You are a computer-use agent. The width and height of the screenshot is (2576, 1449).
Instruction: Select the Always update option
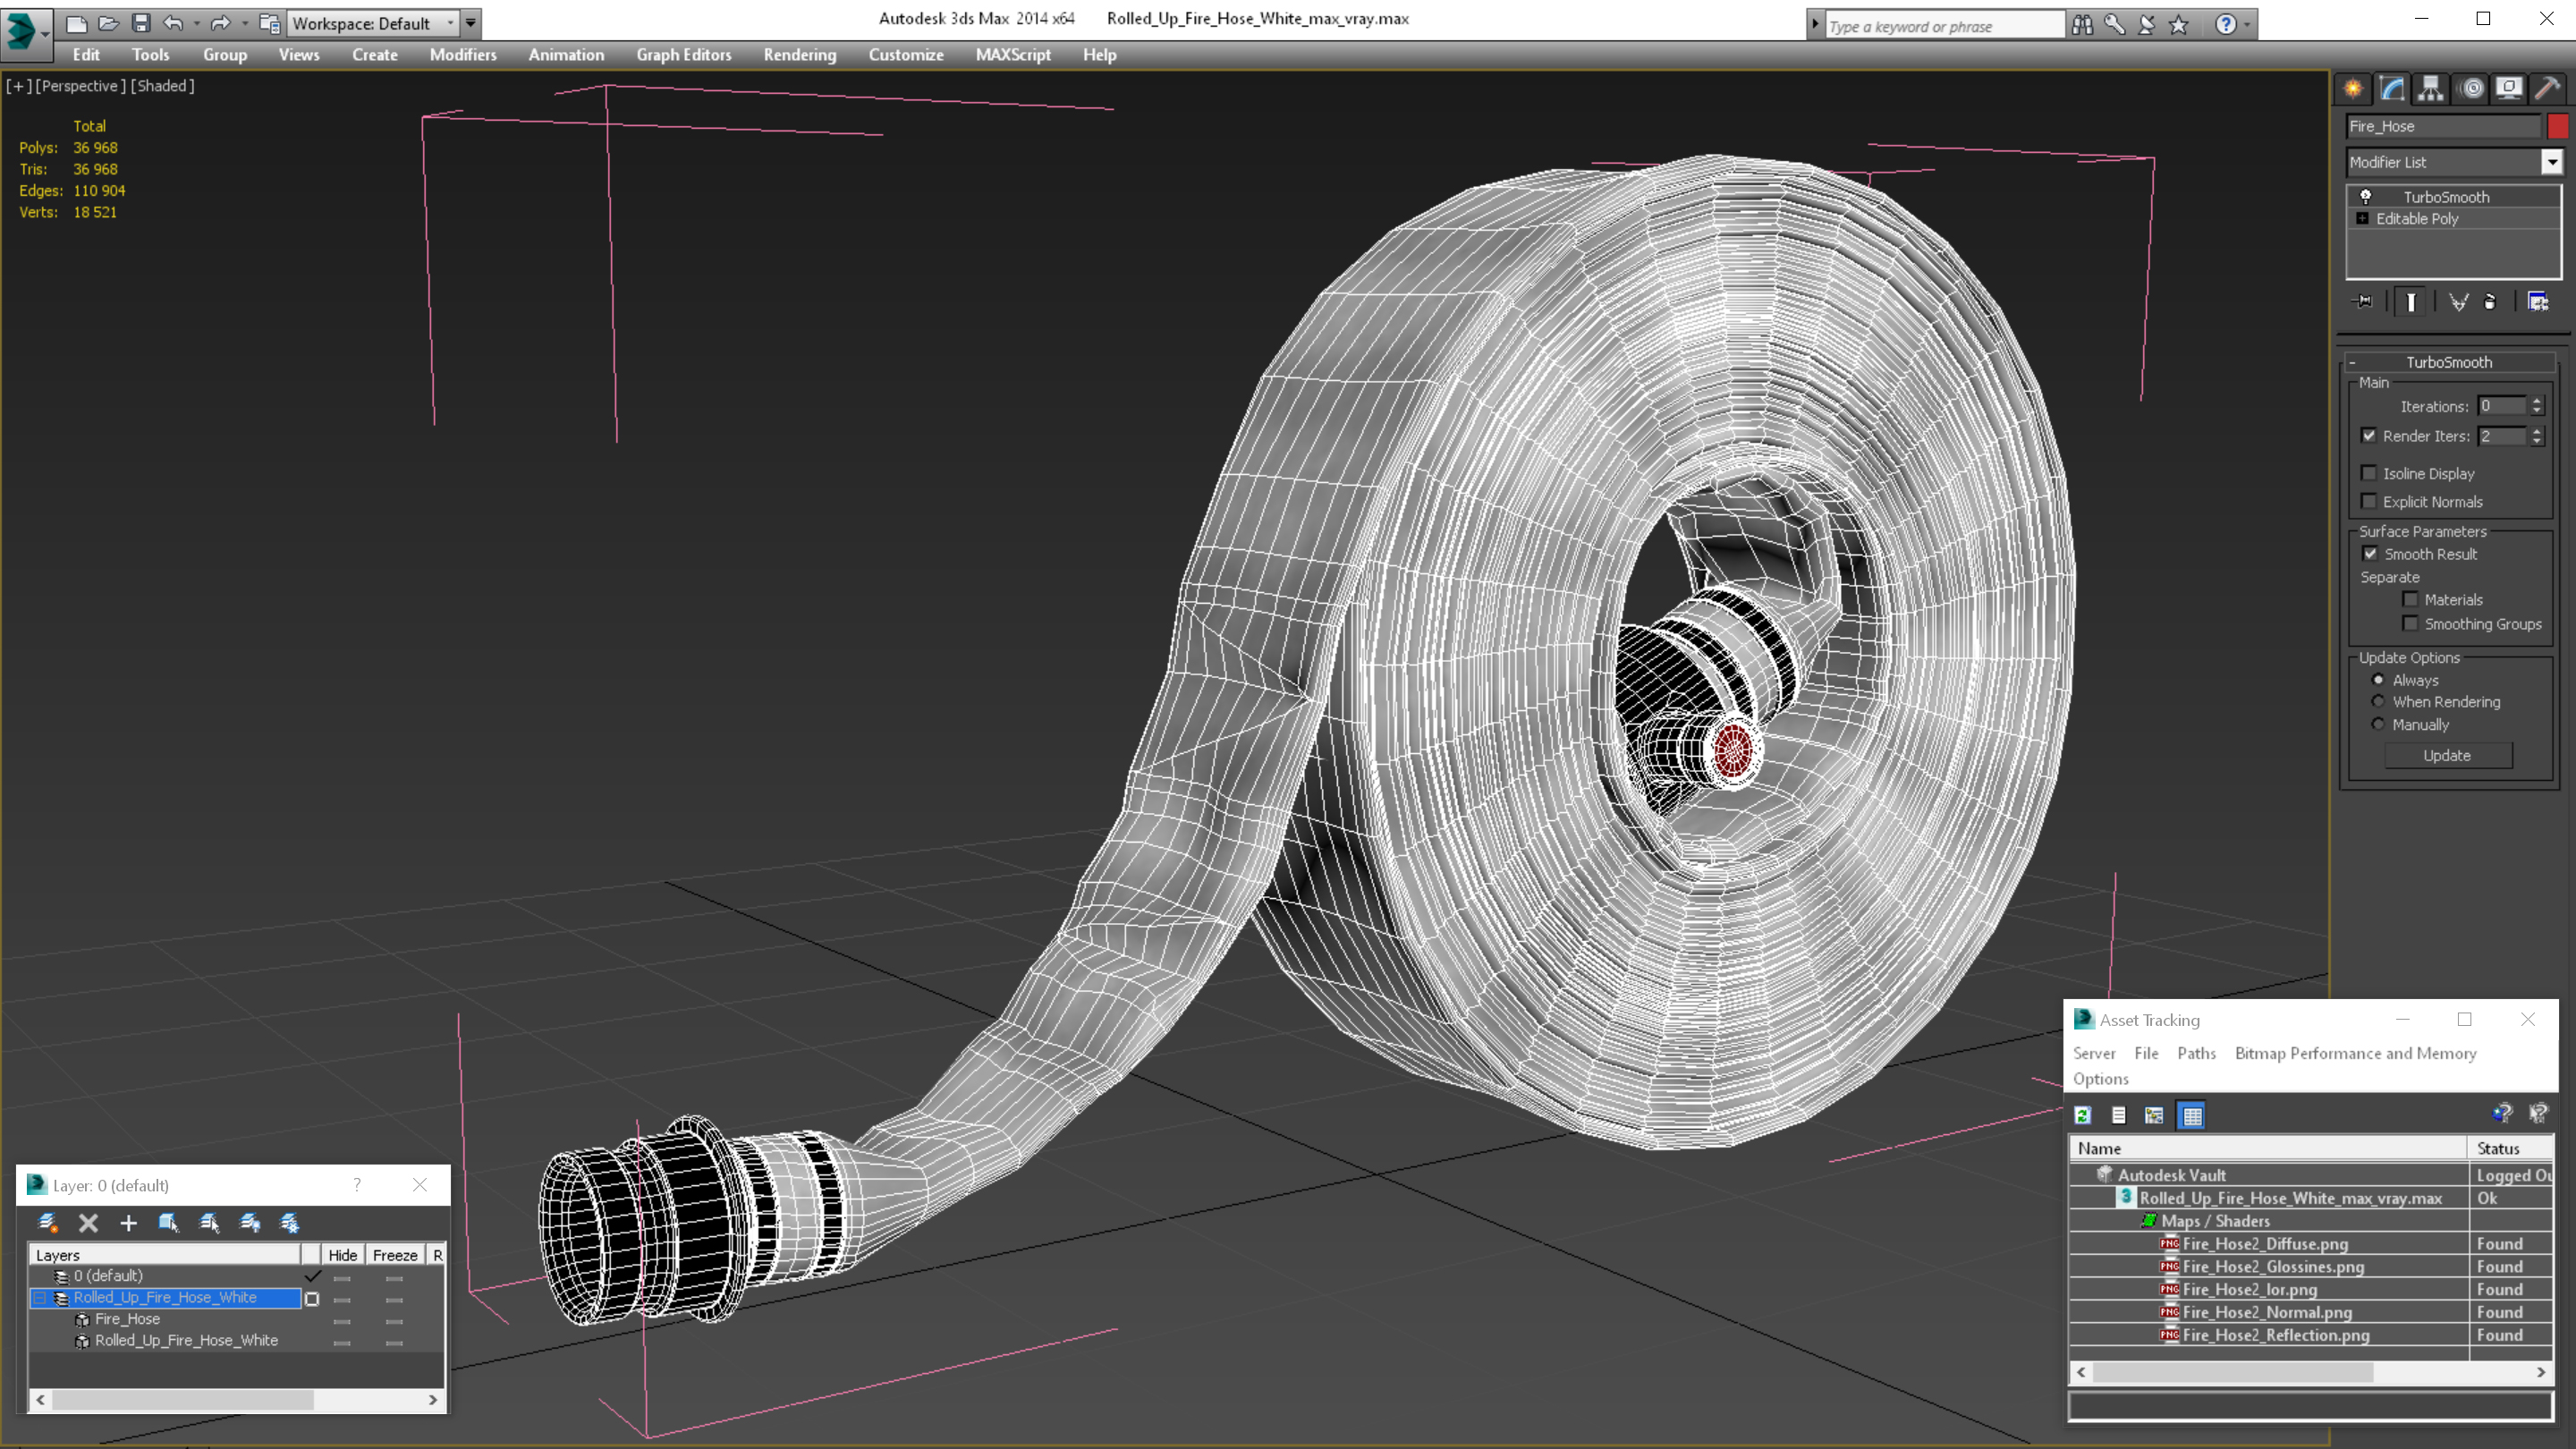click(x=2378, y=679)
